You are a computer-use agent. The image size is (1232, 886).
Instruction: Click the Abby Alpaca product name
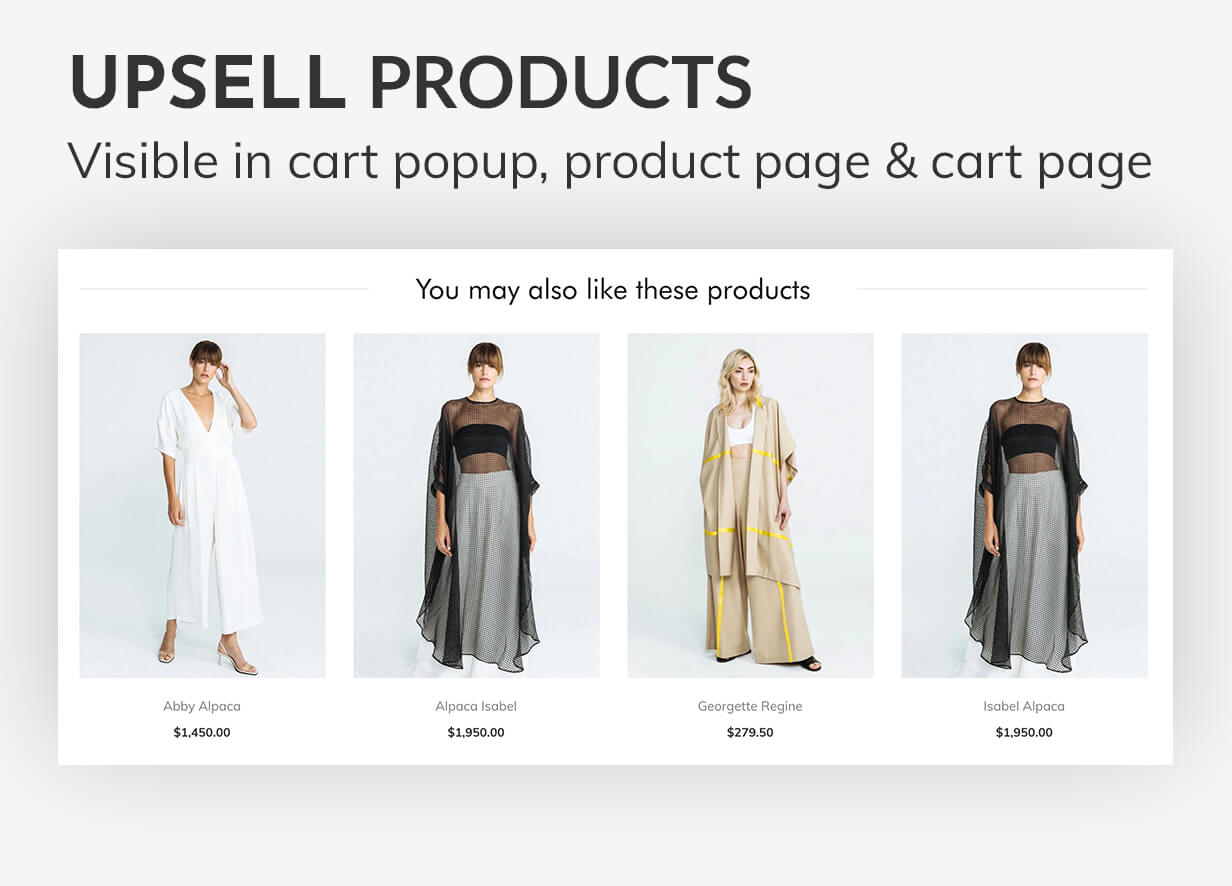202,706
